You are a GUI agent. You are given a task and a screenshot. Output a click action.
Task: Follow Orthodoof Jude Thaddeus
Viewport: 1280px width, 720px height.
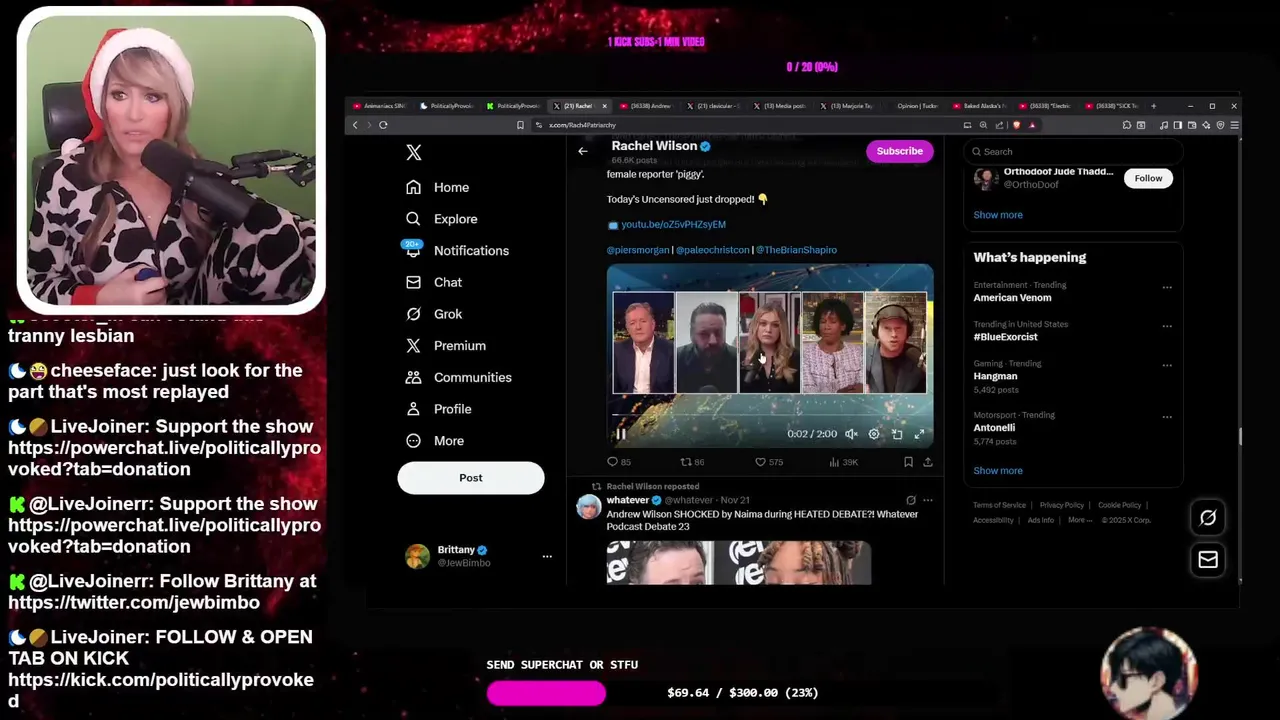click(x=1148, y=178)
